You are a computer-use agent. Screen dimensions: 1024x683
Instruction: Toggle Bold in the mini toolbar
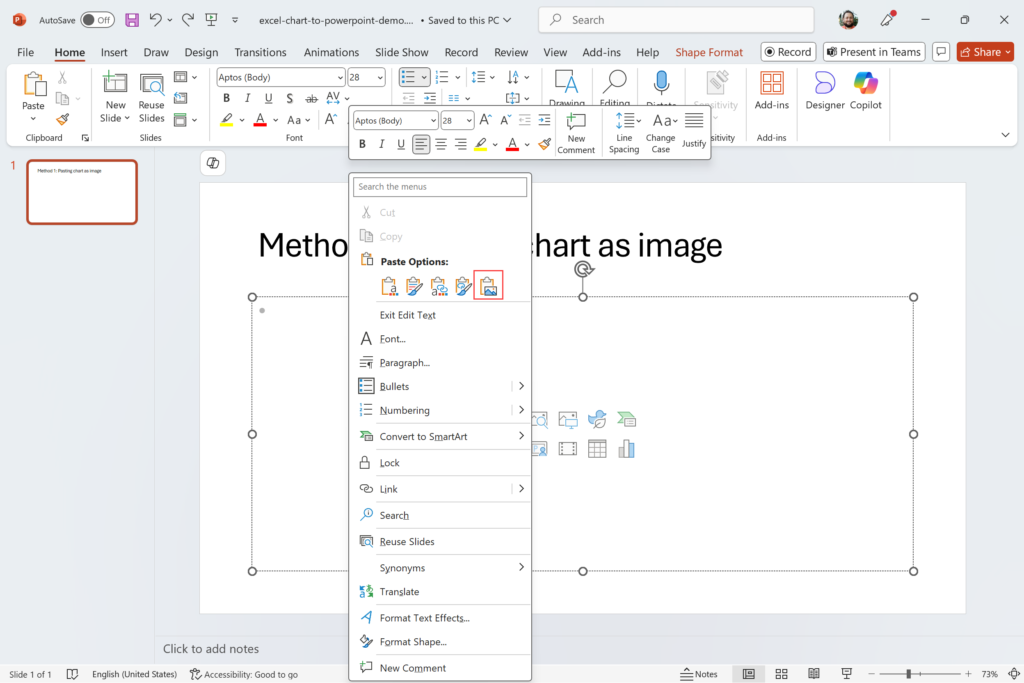click(362, 144)
